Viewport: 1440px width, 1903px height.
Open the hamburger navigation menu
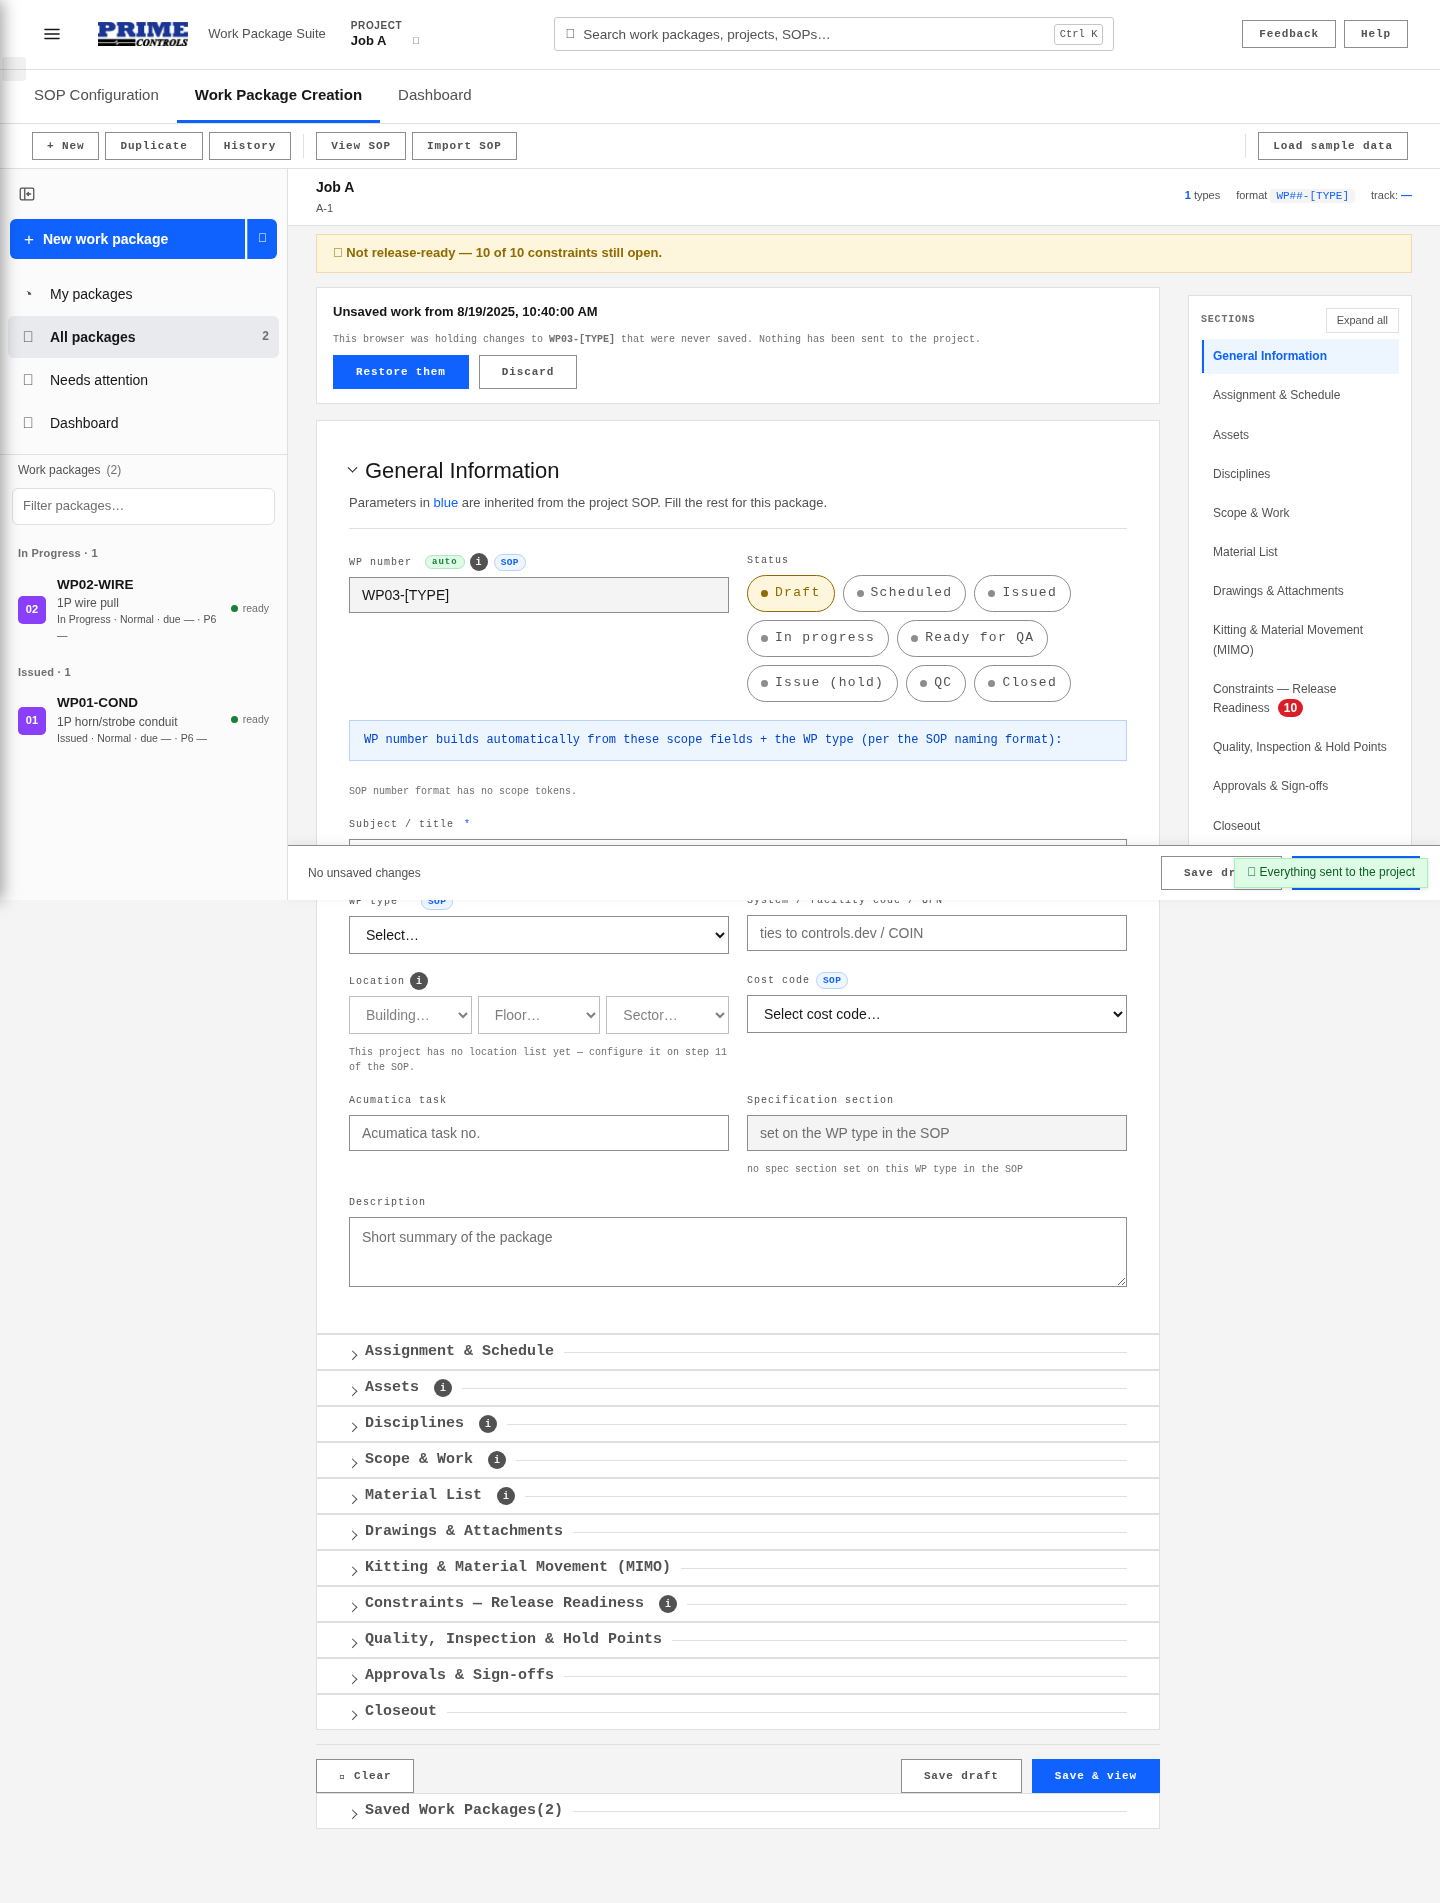pyautogui.click(x=52, y=34)
